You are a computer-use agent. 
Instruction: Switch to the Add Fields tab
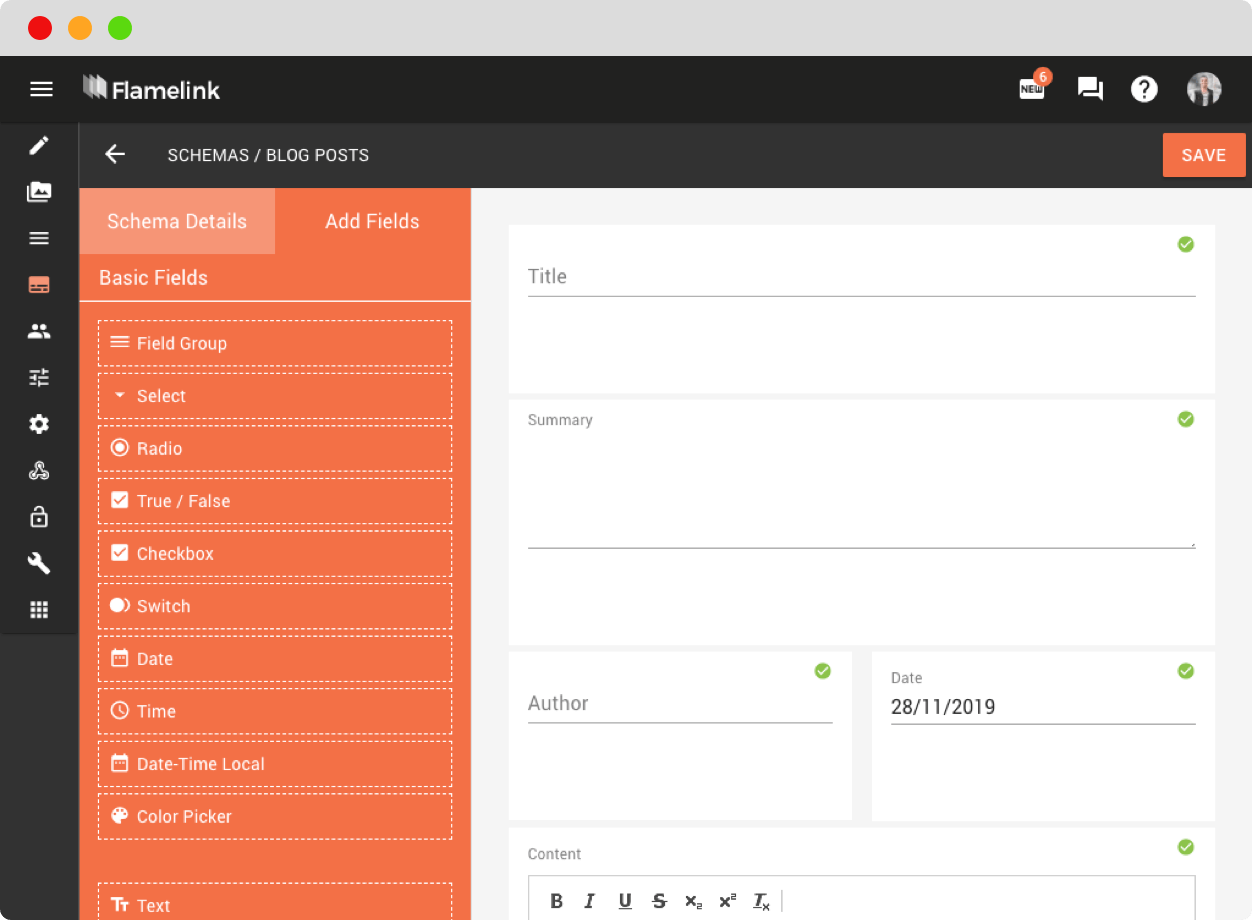[x=372, y=221]
